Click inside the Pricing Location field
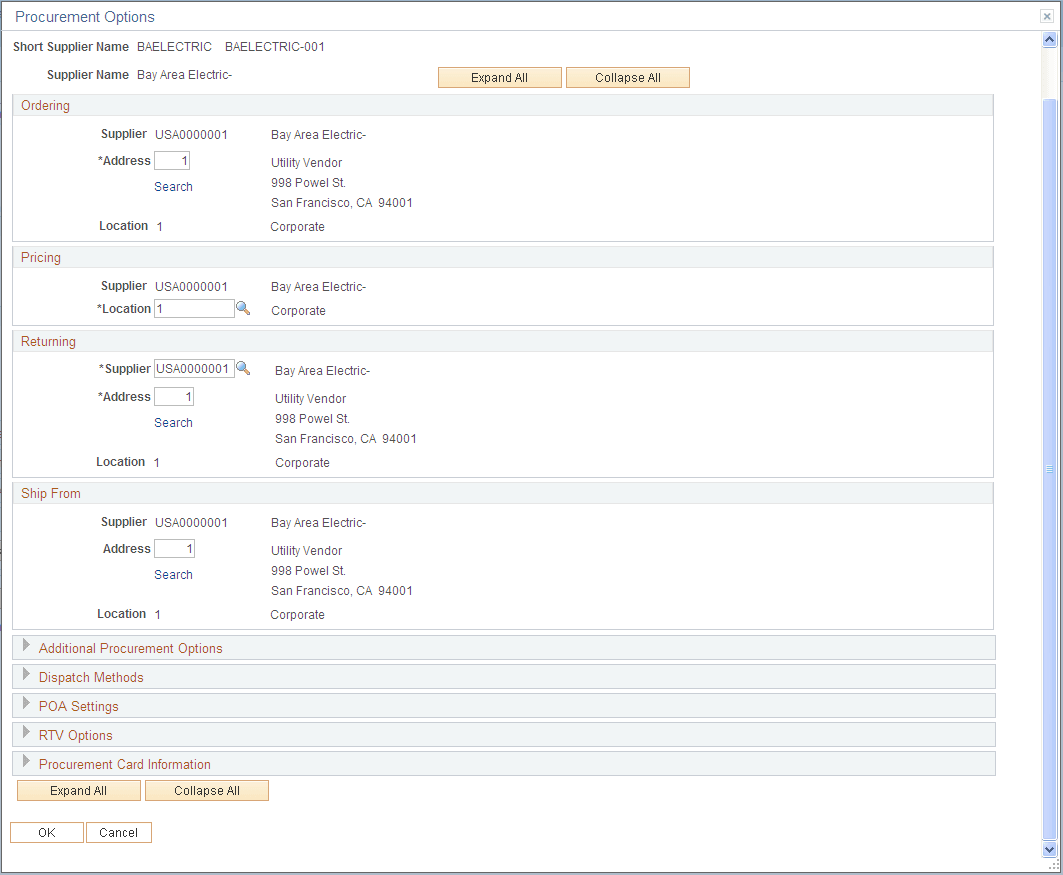Viewport: 1063px width, 875px height. 194,308
